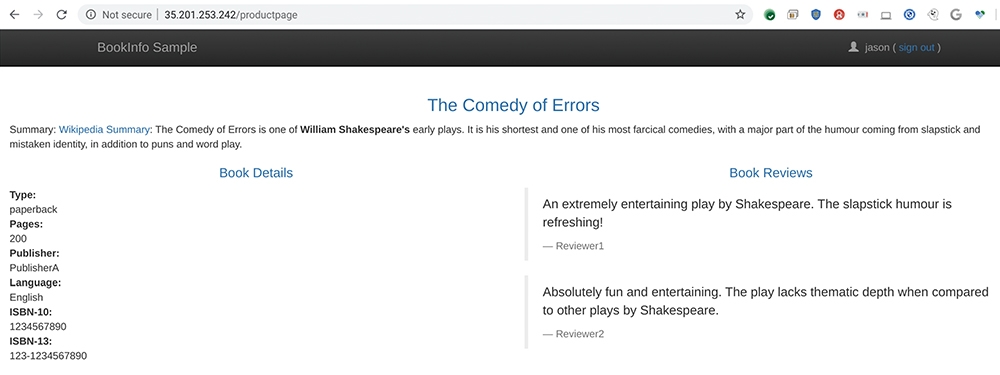Bookmark this page with the star icon
This screenshot has height=375, width=1000.
[740, 15]
